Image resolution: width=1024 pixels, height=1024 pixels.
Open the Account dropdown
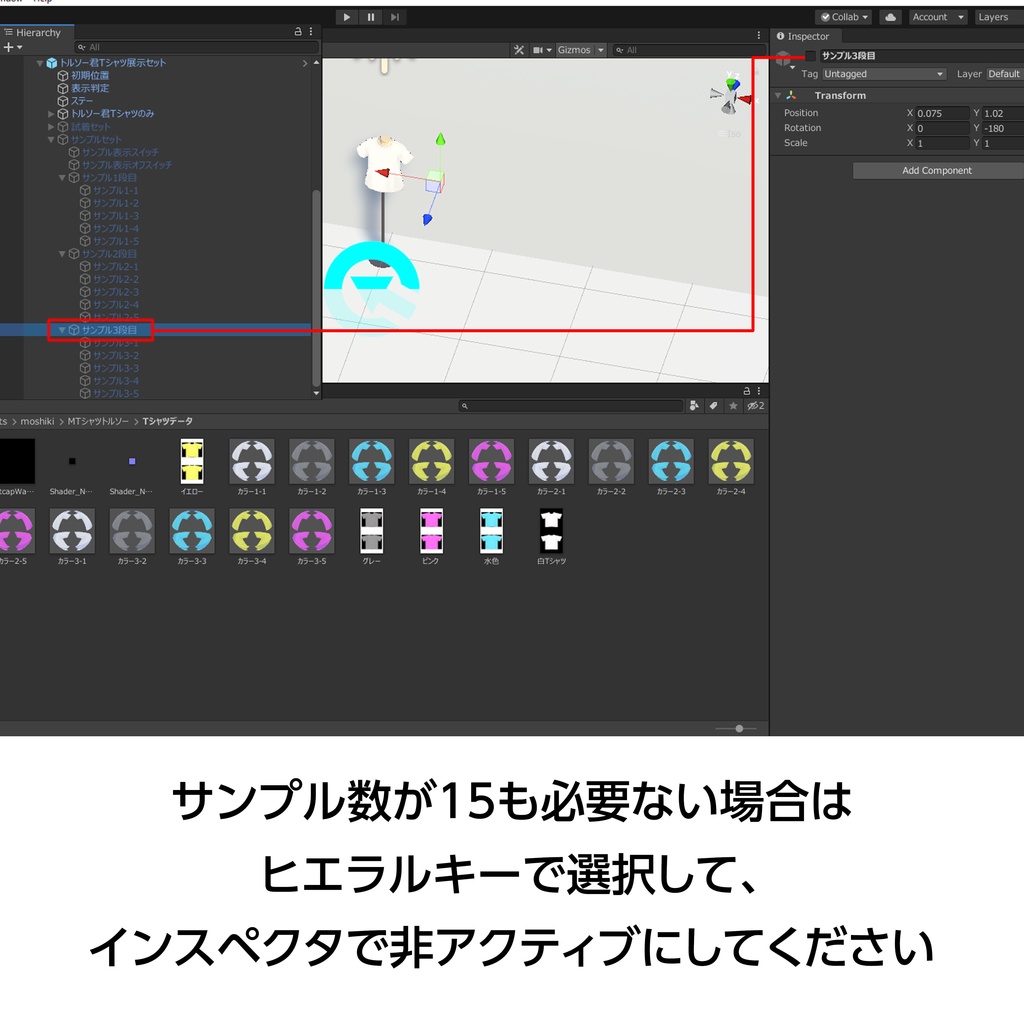pyautogui.click(x=938, y=17)
